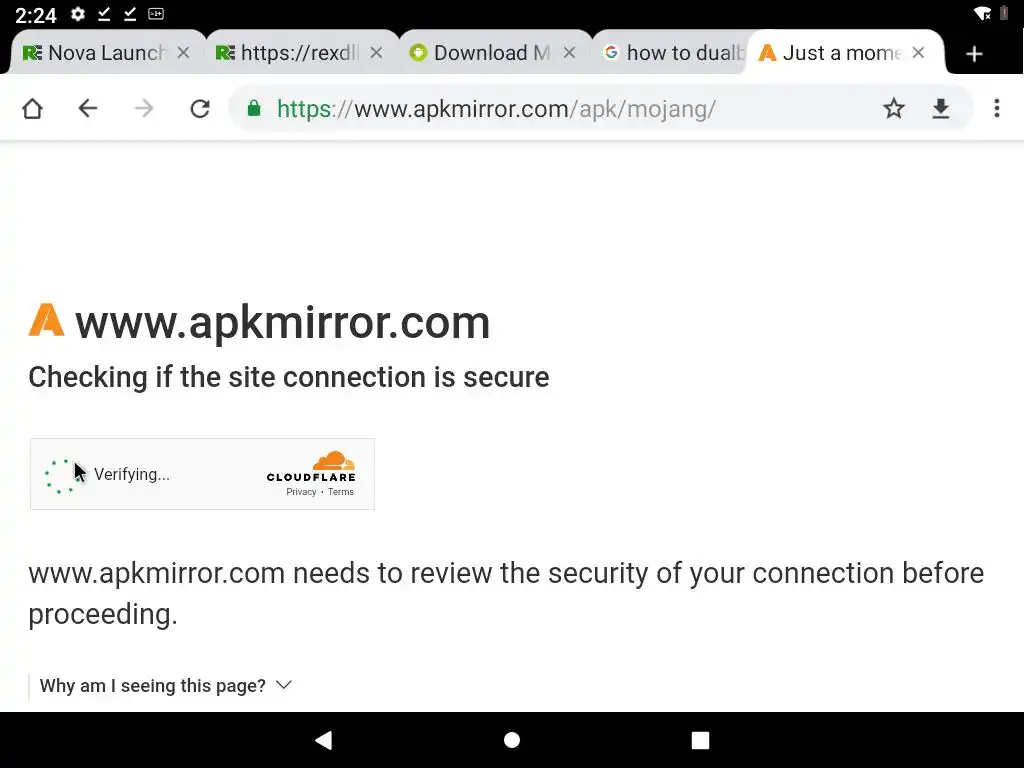Navigate back using the back arrow
This screenshot has width=1024, height=768.
(x=88, y=108)
